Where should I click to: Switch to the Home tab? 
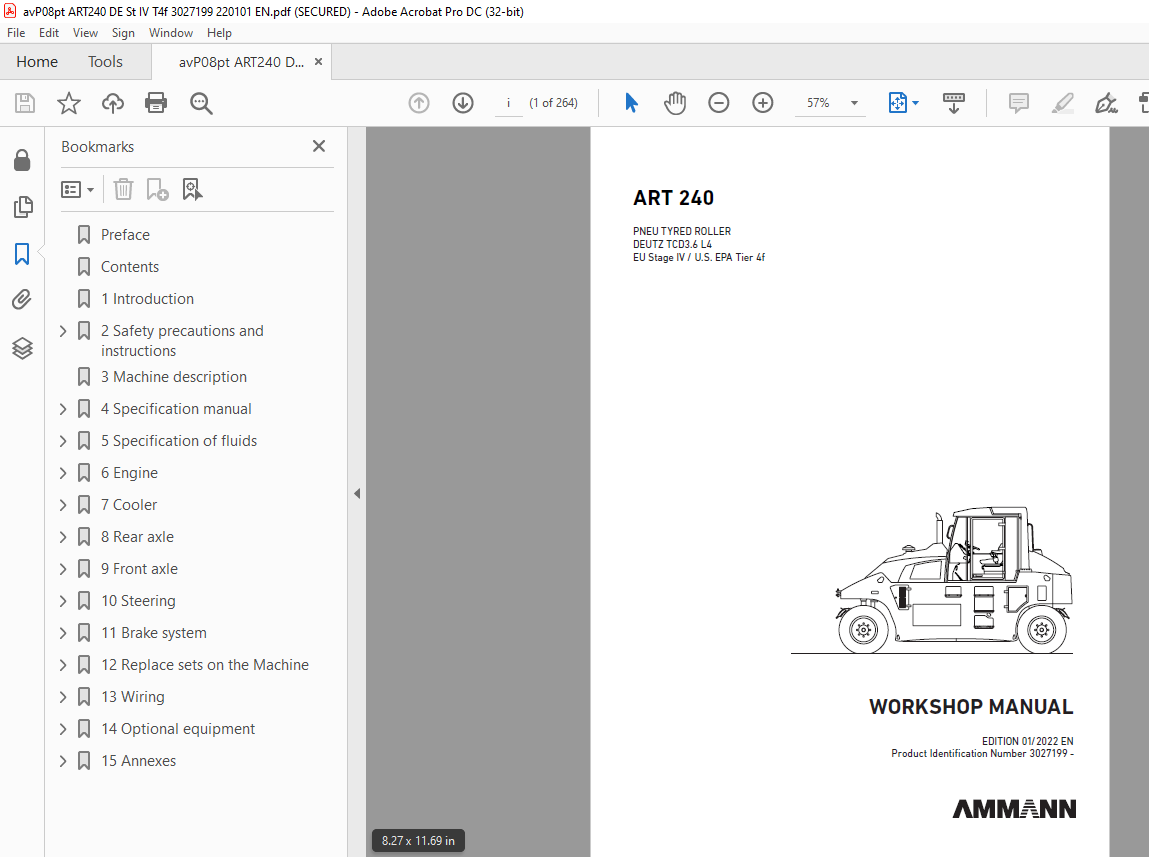(x=37, y=62)
